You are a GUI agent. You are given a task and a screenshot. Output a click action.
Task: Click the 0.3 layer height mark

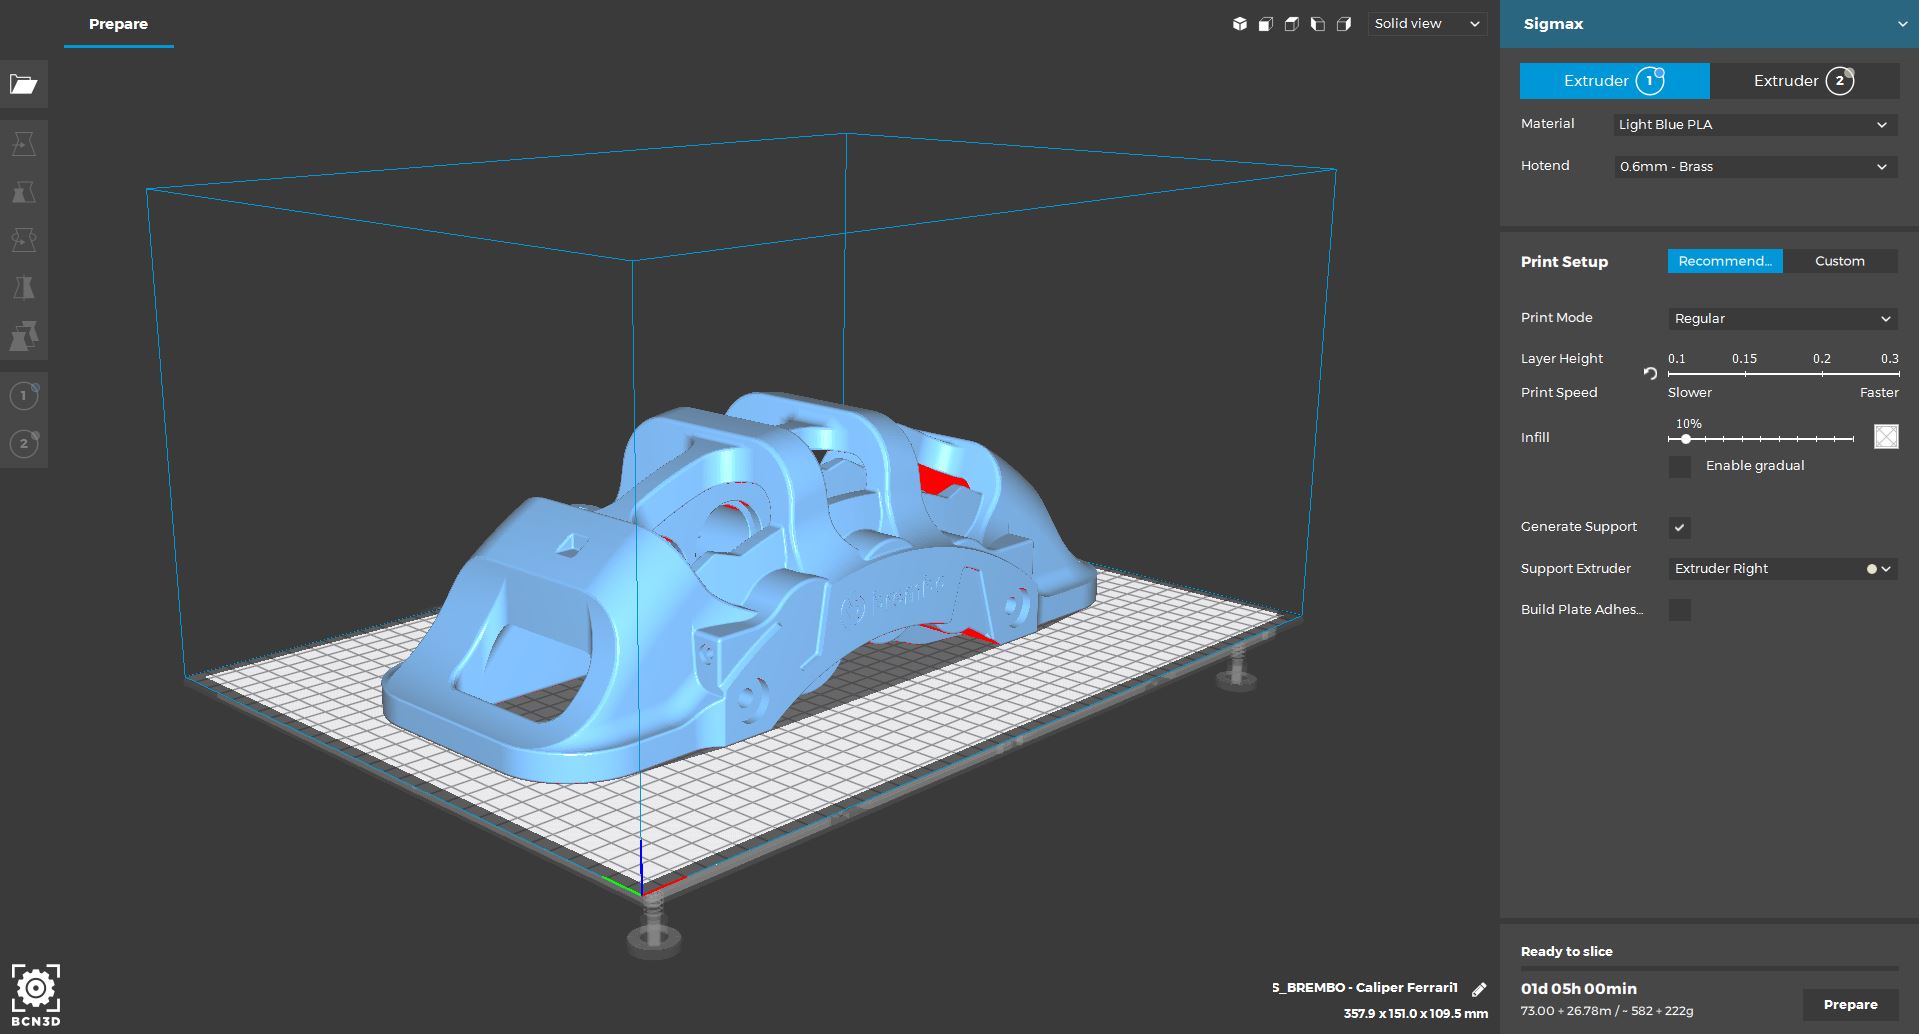1889,359
